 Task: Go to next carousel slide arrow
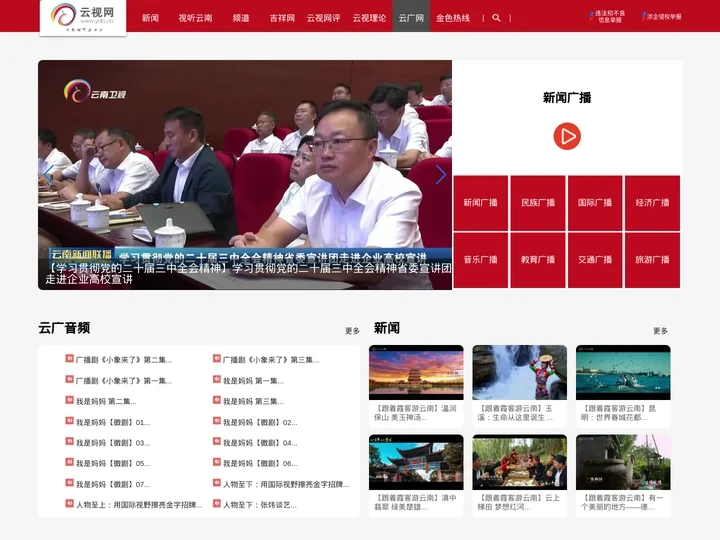pyautogui.click(x=440, y=174)
